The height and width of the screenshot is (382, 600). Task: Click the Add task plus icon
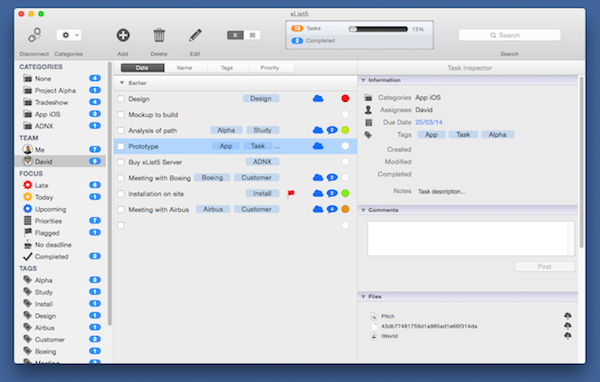[123, 35]
